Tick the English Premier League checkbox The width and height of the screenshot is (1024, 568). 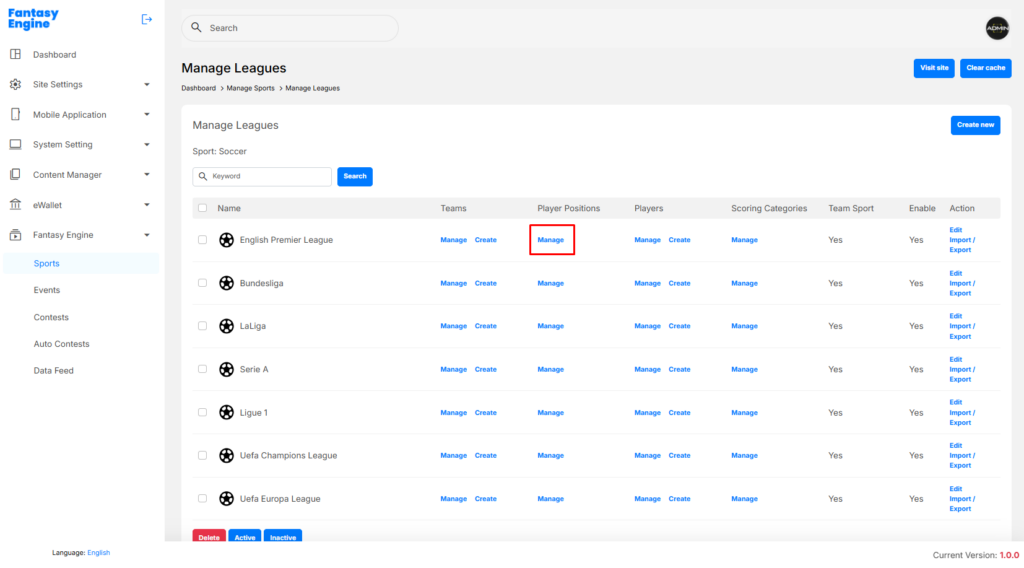click(x=202, y=240)
